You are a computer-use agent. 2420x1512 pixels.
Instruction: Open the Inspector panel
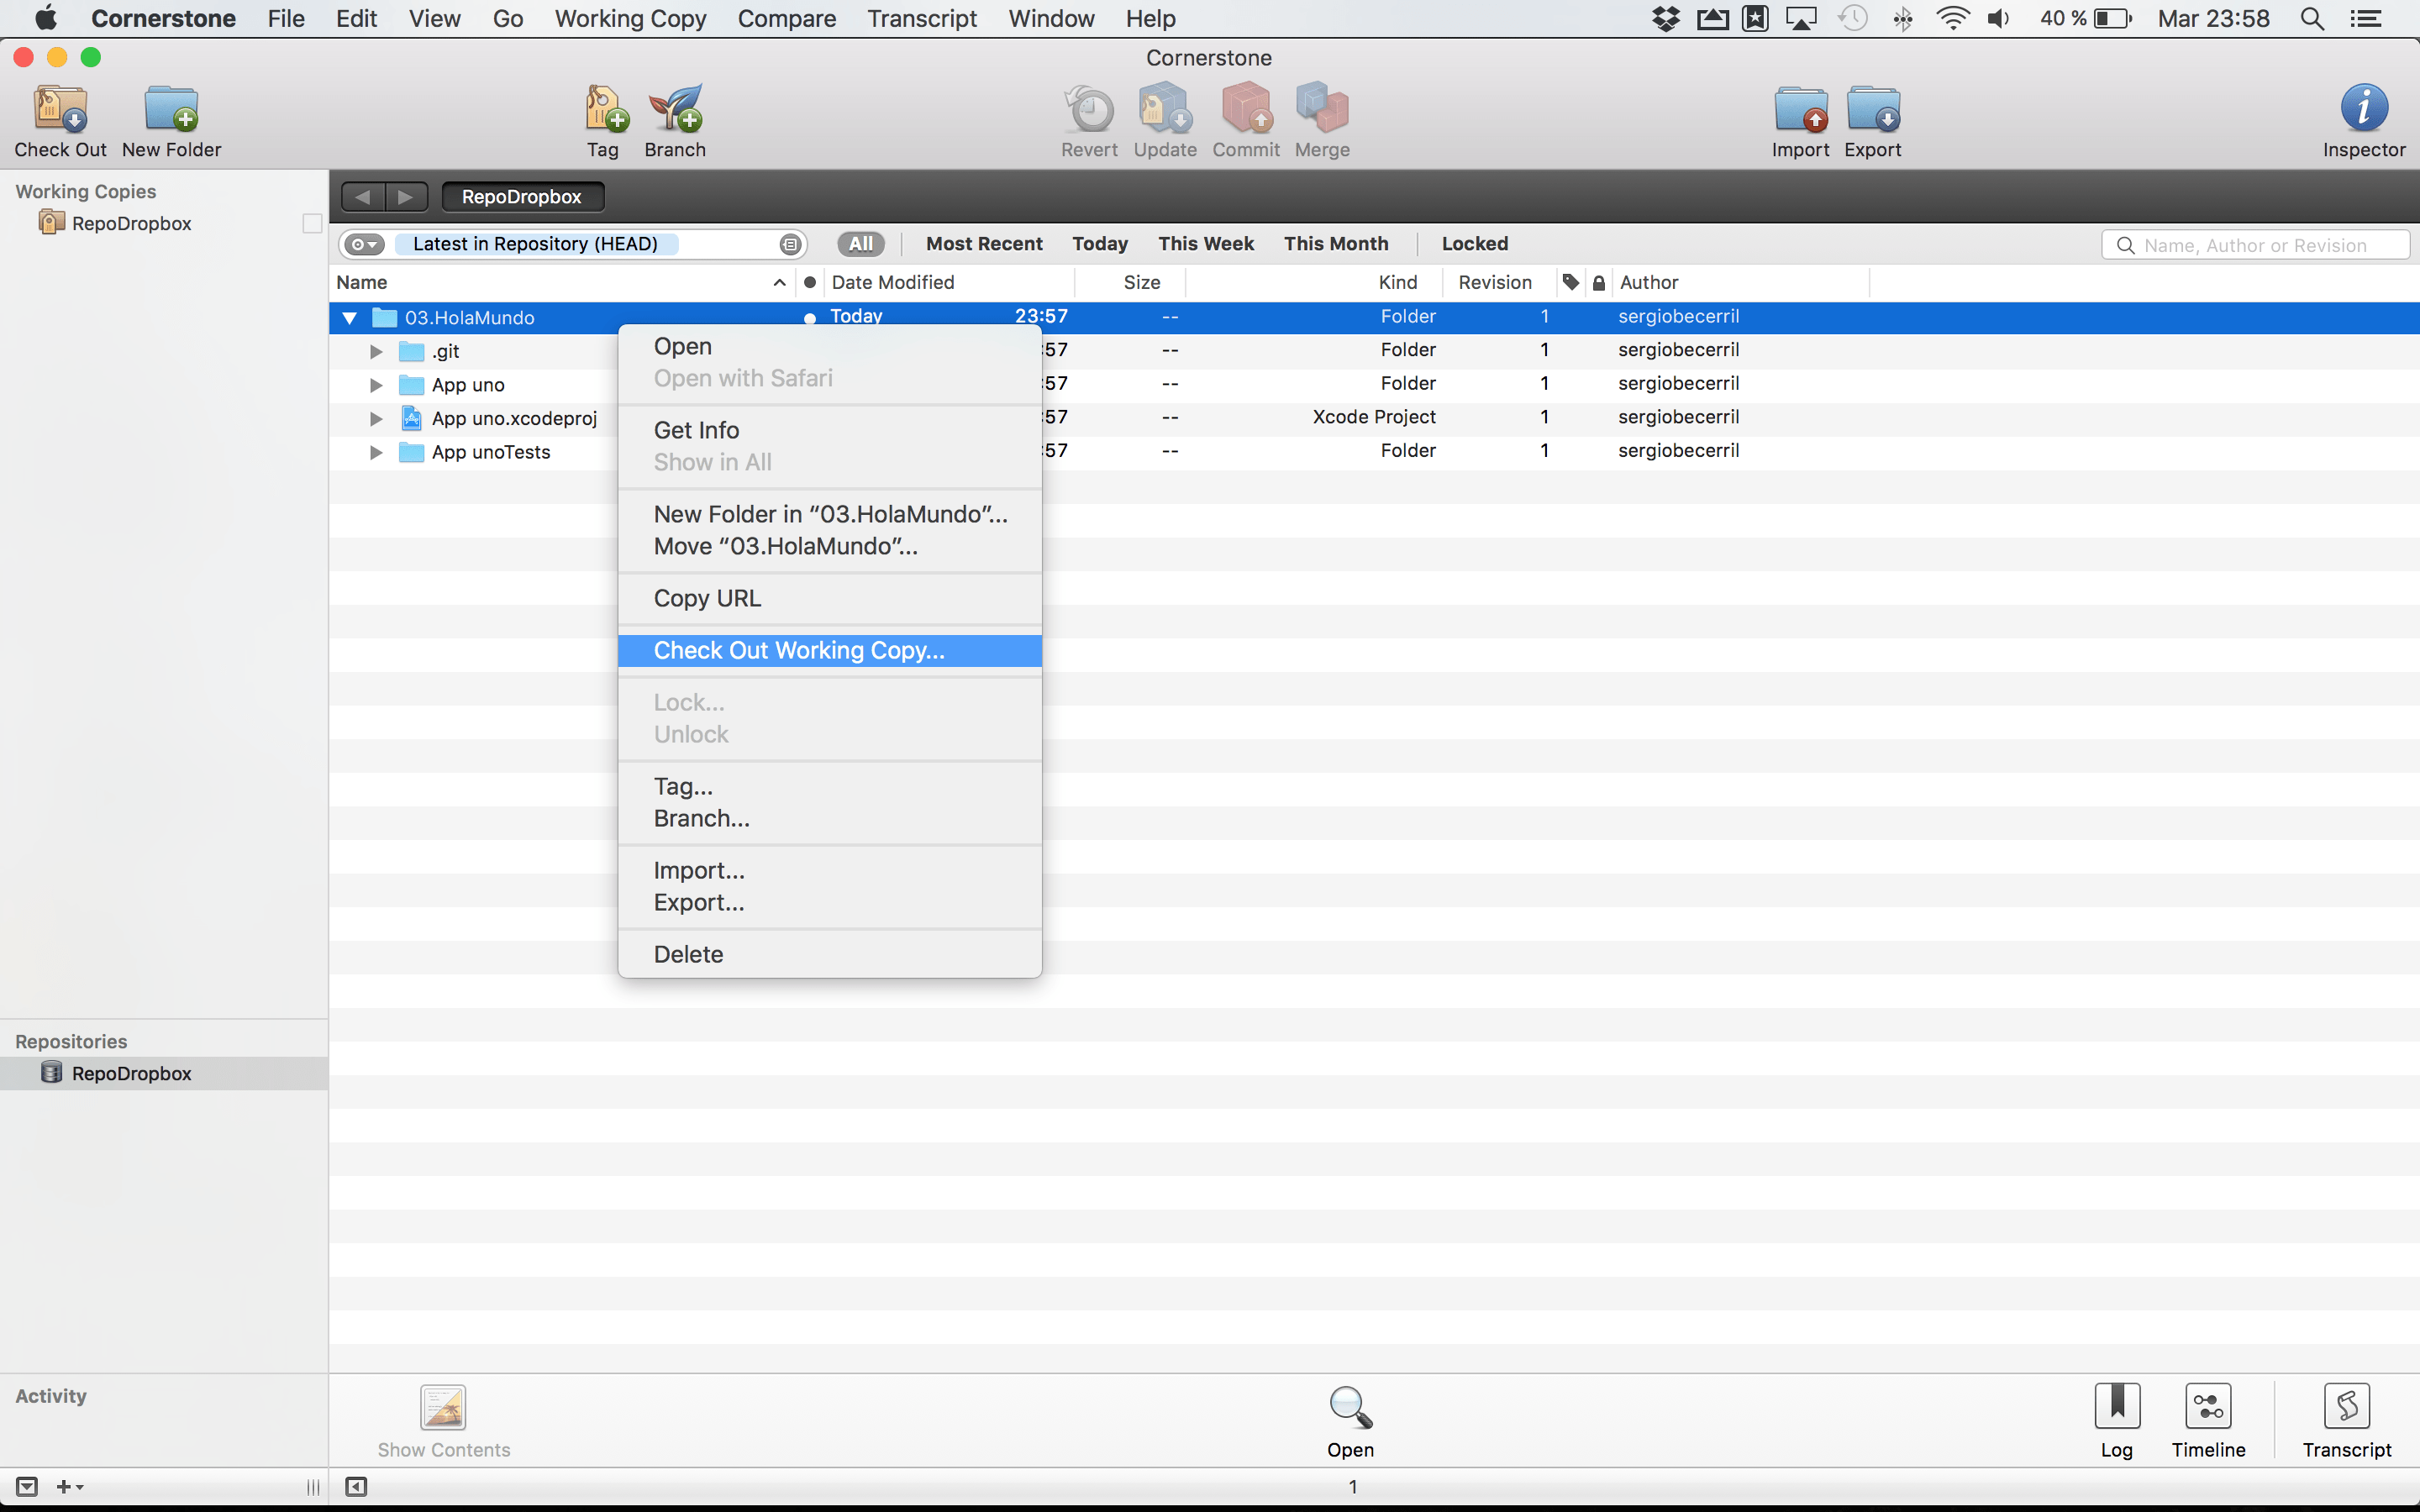point(2364,108)
